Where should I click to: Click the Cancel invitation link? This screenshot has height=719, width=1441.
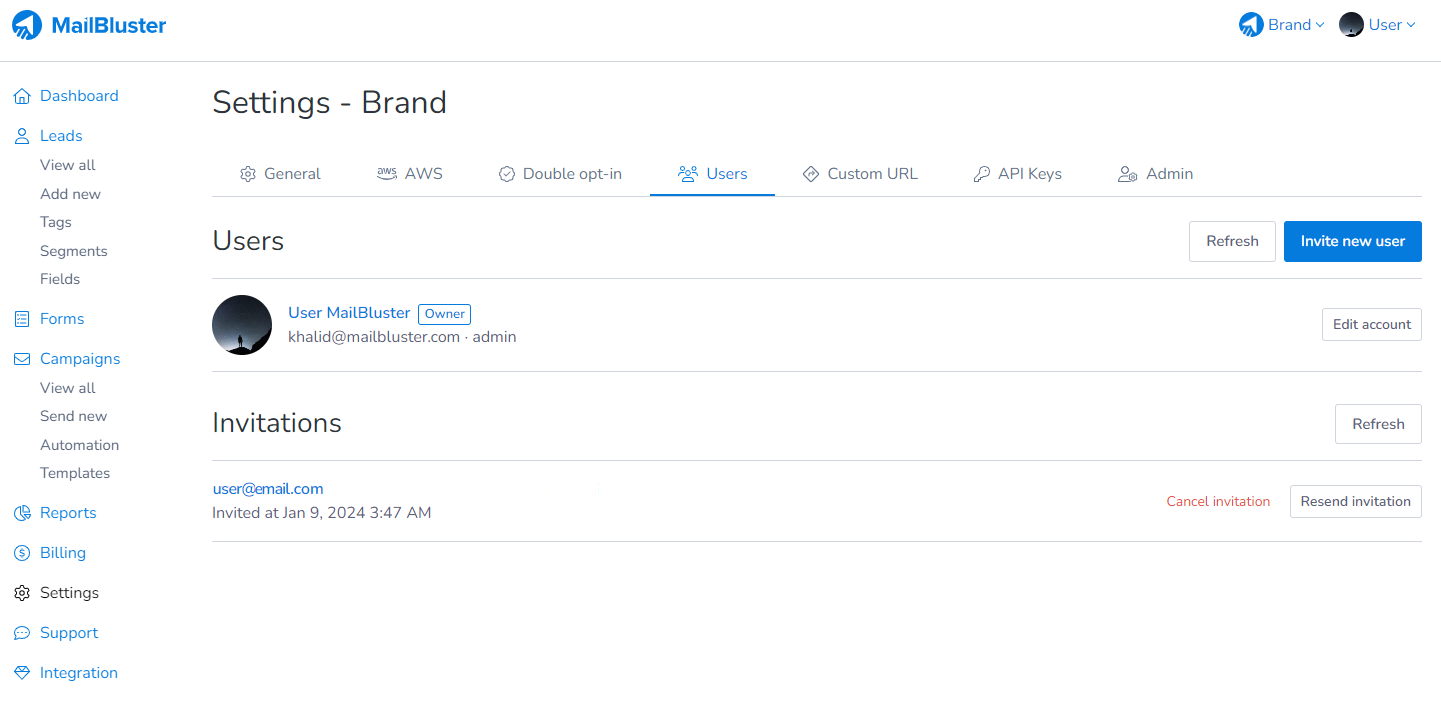tap(1218, 502)
